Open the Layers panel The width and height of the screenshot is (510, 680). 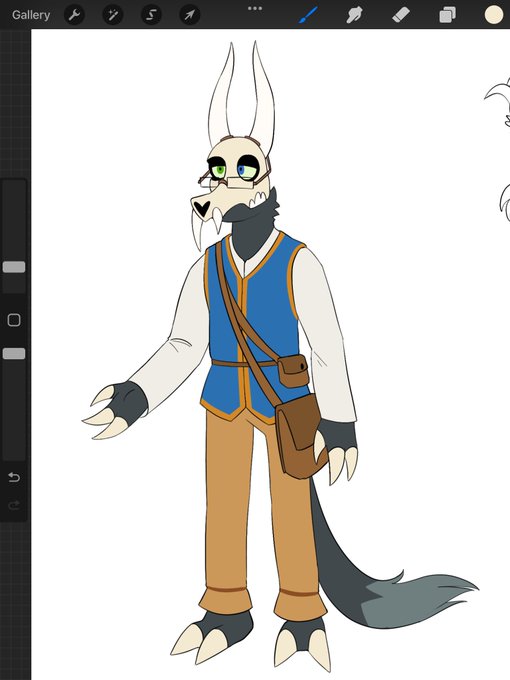coord(447,15)
